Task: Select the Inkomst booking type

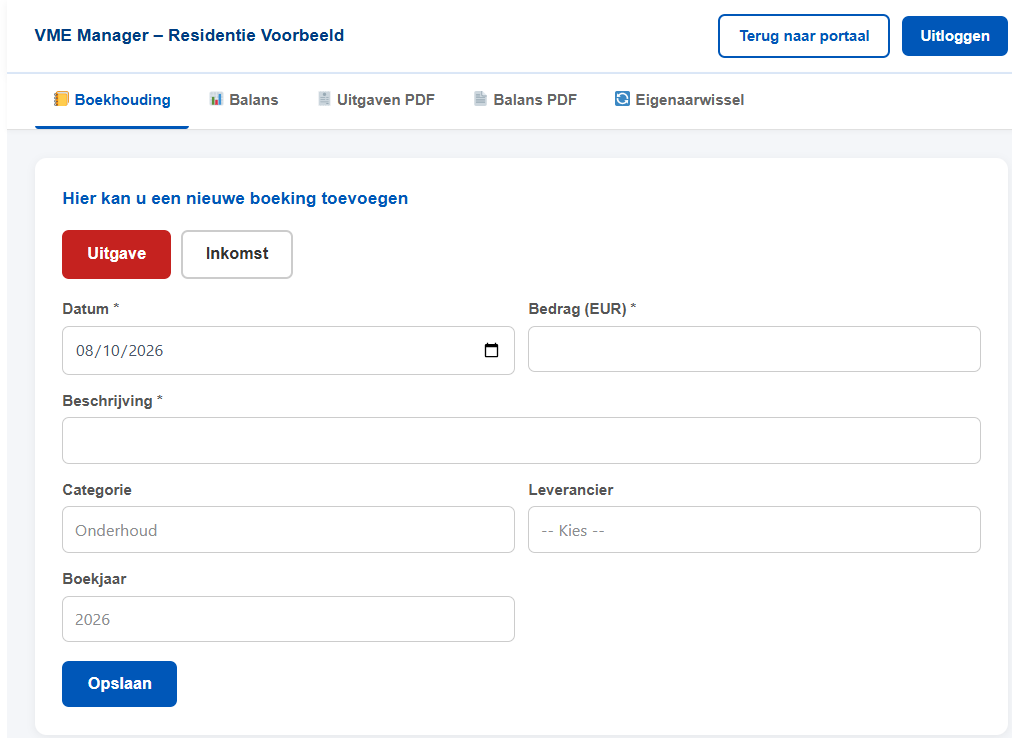Action: click(237, 254)
